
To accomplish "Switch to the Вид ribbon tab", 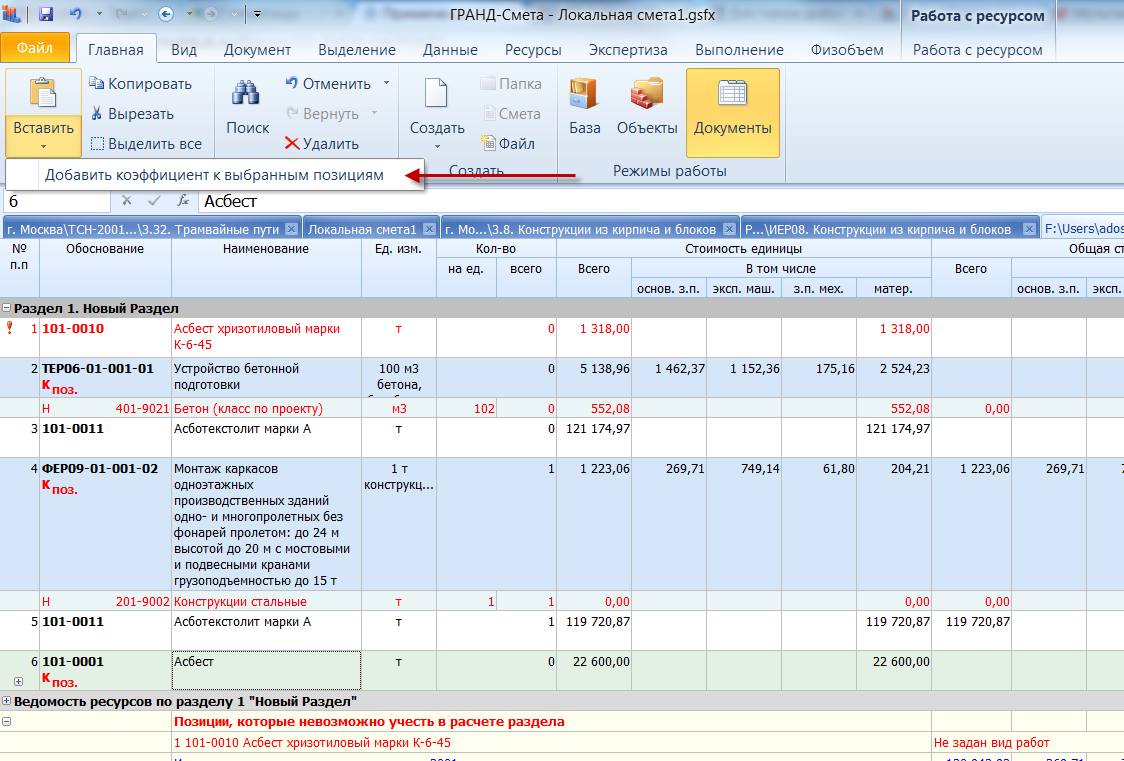I will click(x=184, y=50).
